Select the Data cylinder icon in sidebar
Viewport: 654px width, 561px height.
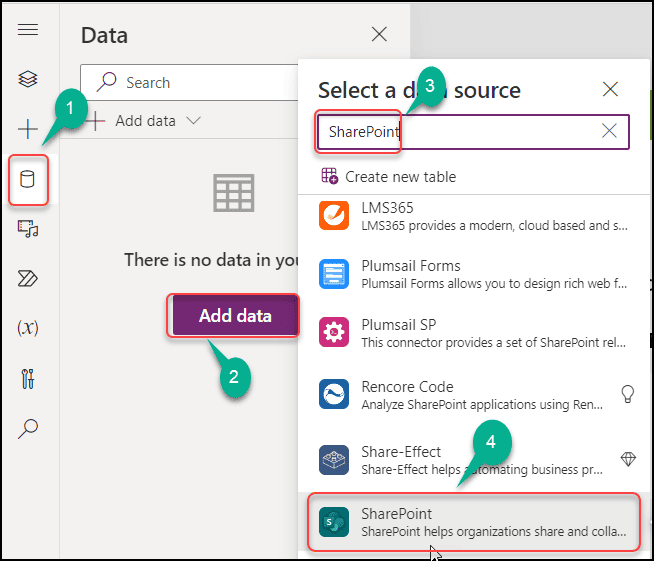click(28, 179)
